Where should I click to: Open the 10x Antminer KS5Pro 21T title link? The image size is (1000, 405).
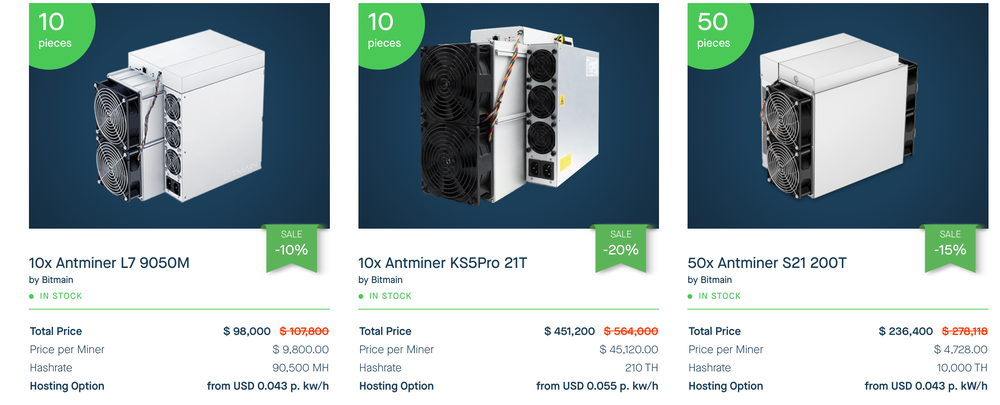click(x=443, y=263)
